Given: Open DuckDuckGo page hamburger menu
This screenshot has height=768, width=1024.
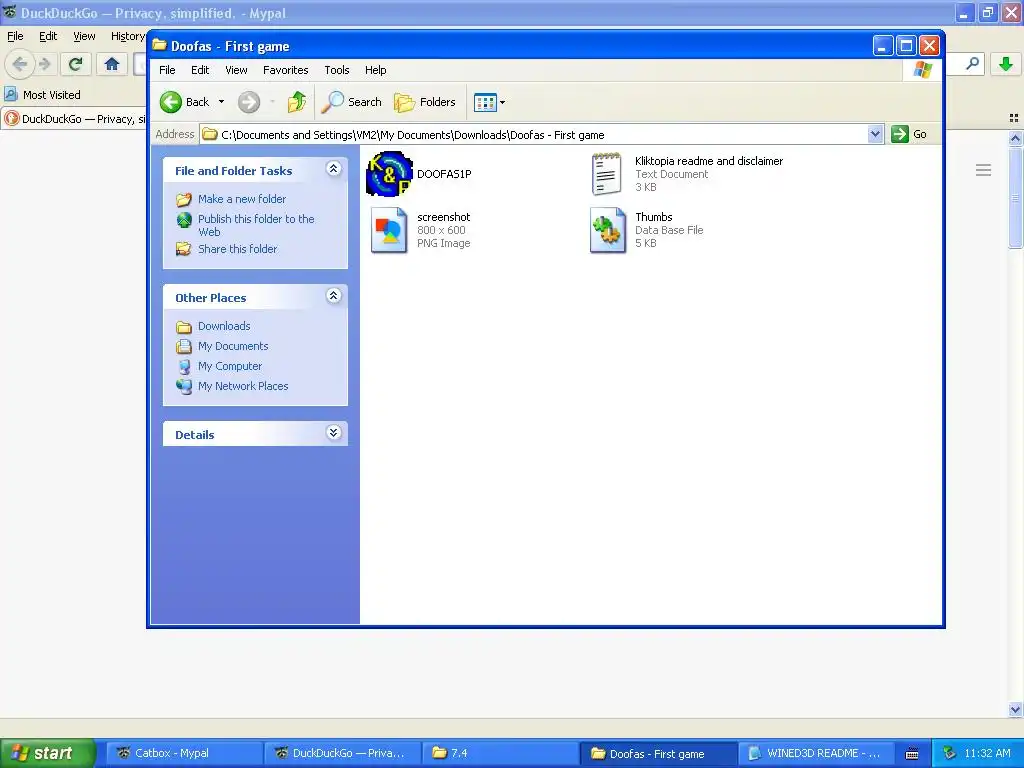Looking at the screenshot, I should pyautogui.click(x=983, y=170).
